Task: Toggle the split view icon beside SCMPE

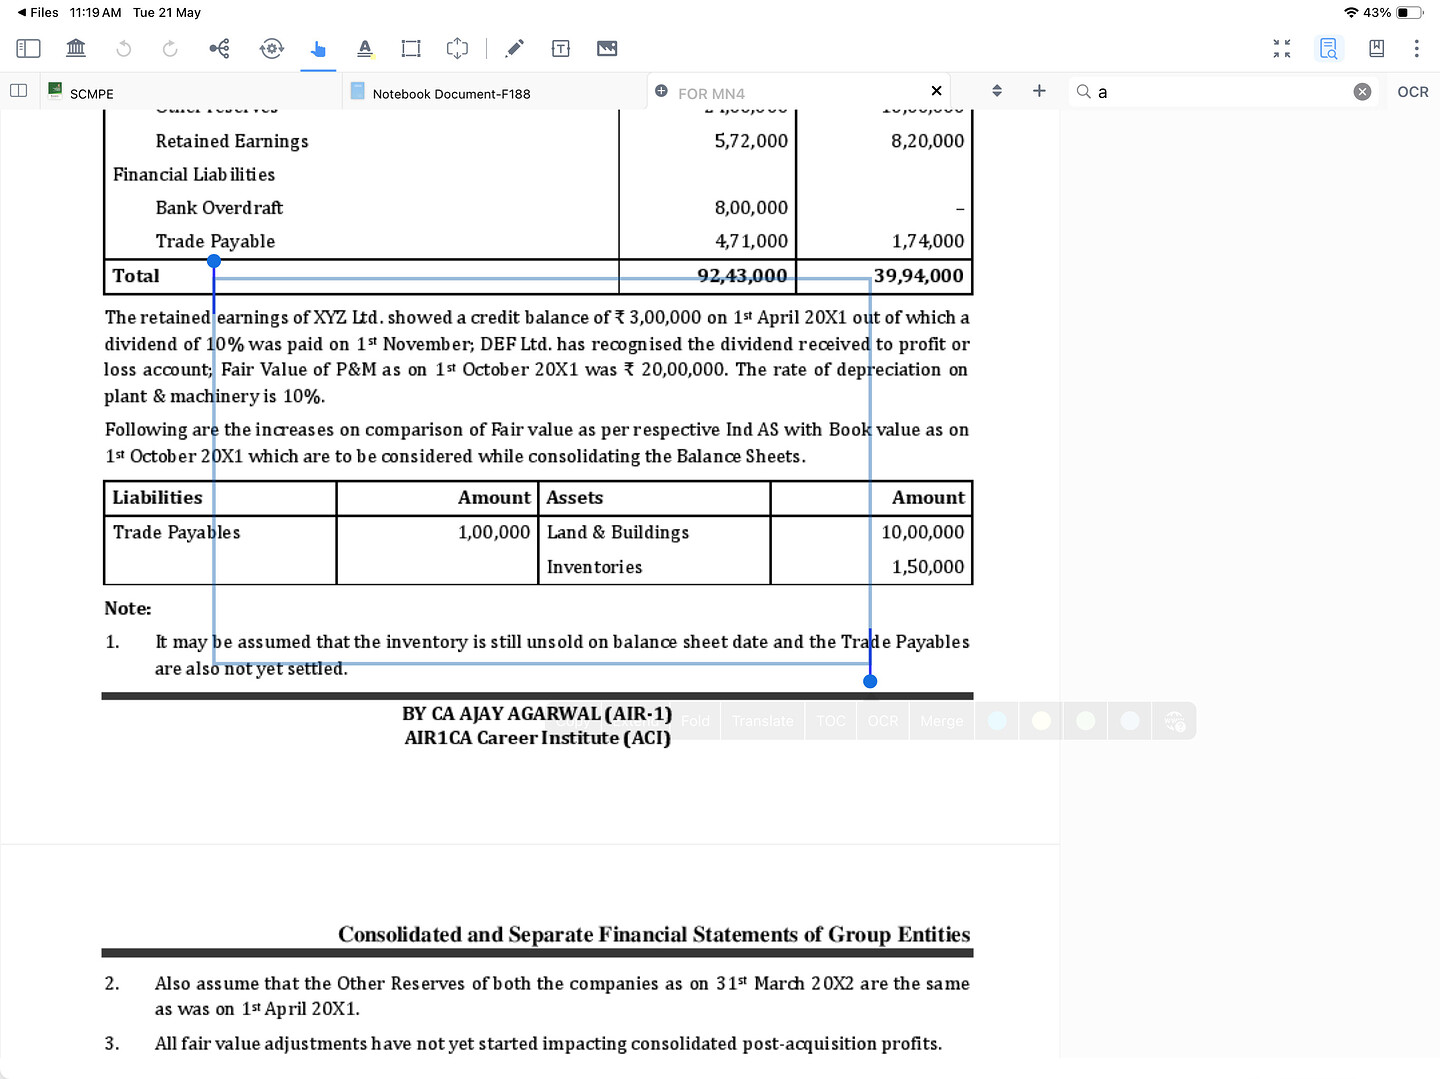Action: [18, 91]
